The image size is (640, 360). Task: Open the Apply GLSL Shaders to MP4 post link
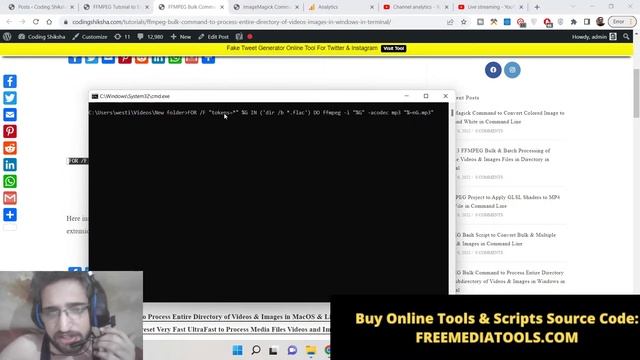pyautogui.click(x=507, y=201)
